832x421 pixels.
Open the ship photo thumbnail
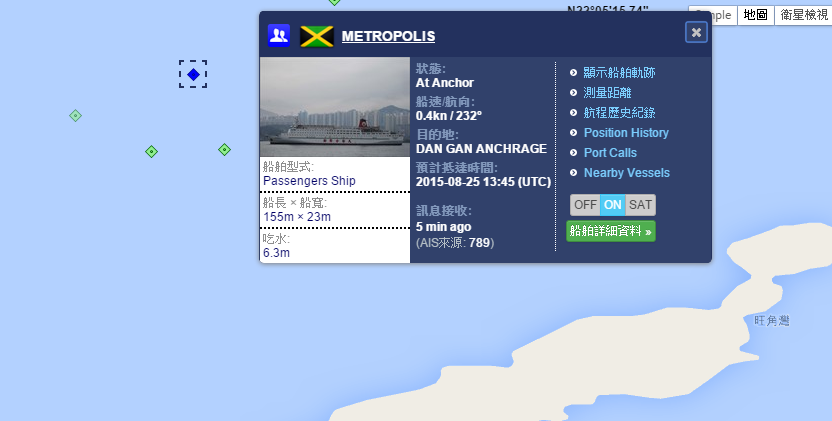[x=335, y=107]
